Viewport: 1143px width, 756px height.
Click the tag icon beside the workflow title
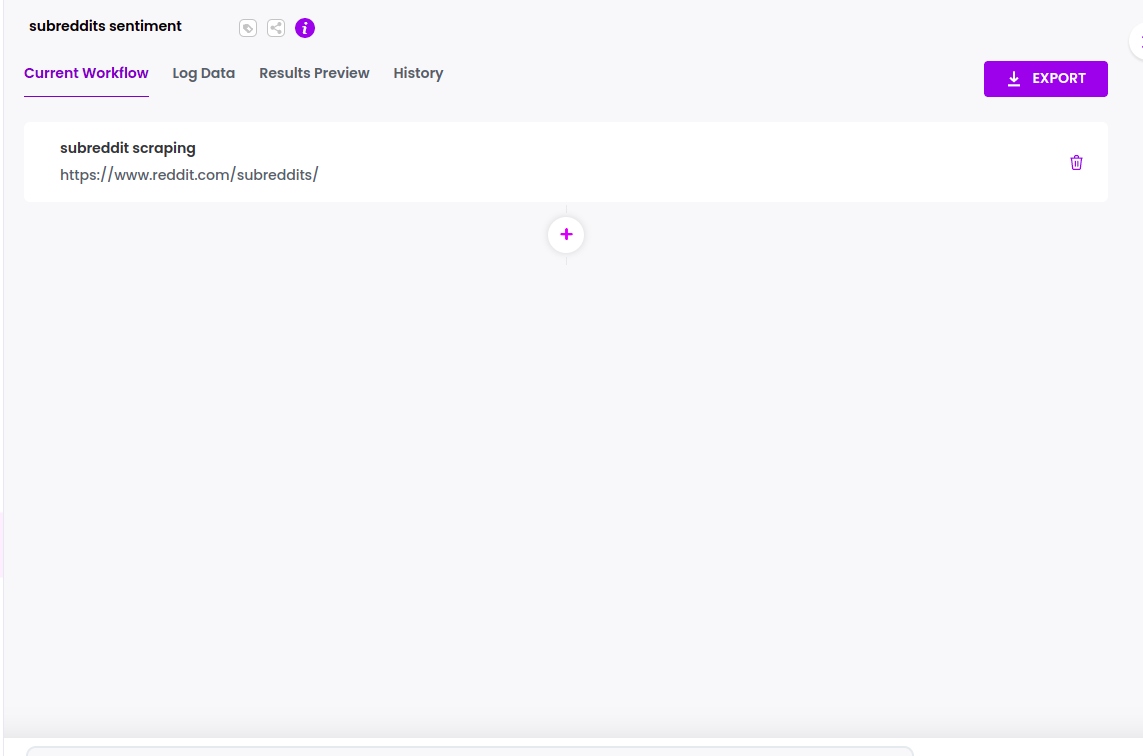(248, 28)
